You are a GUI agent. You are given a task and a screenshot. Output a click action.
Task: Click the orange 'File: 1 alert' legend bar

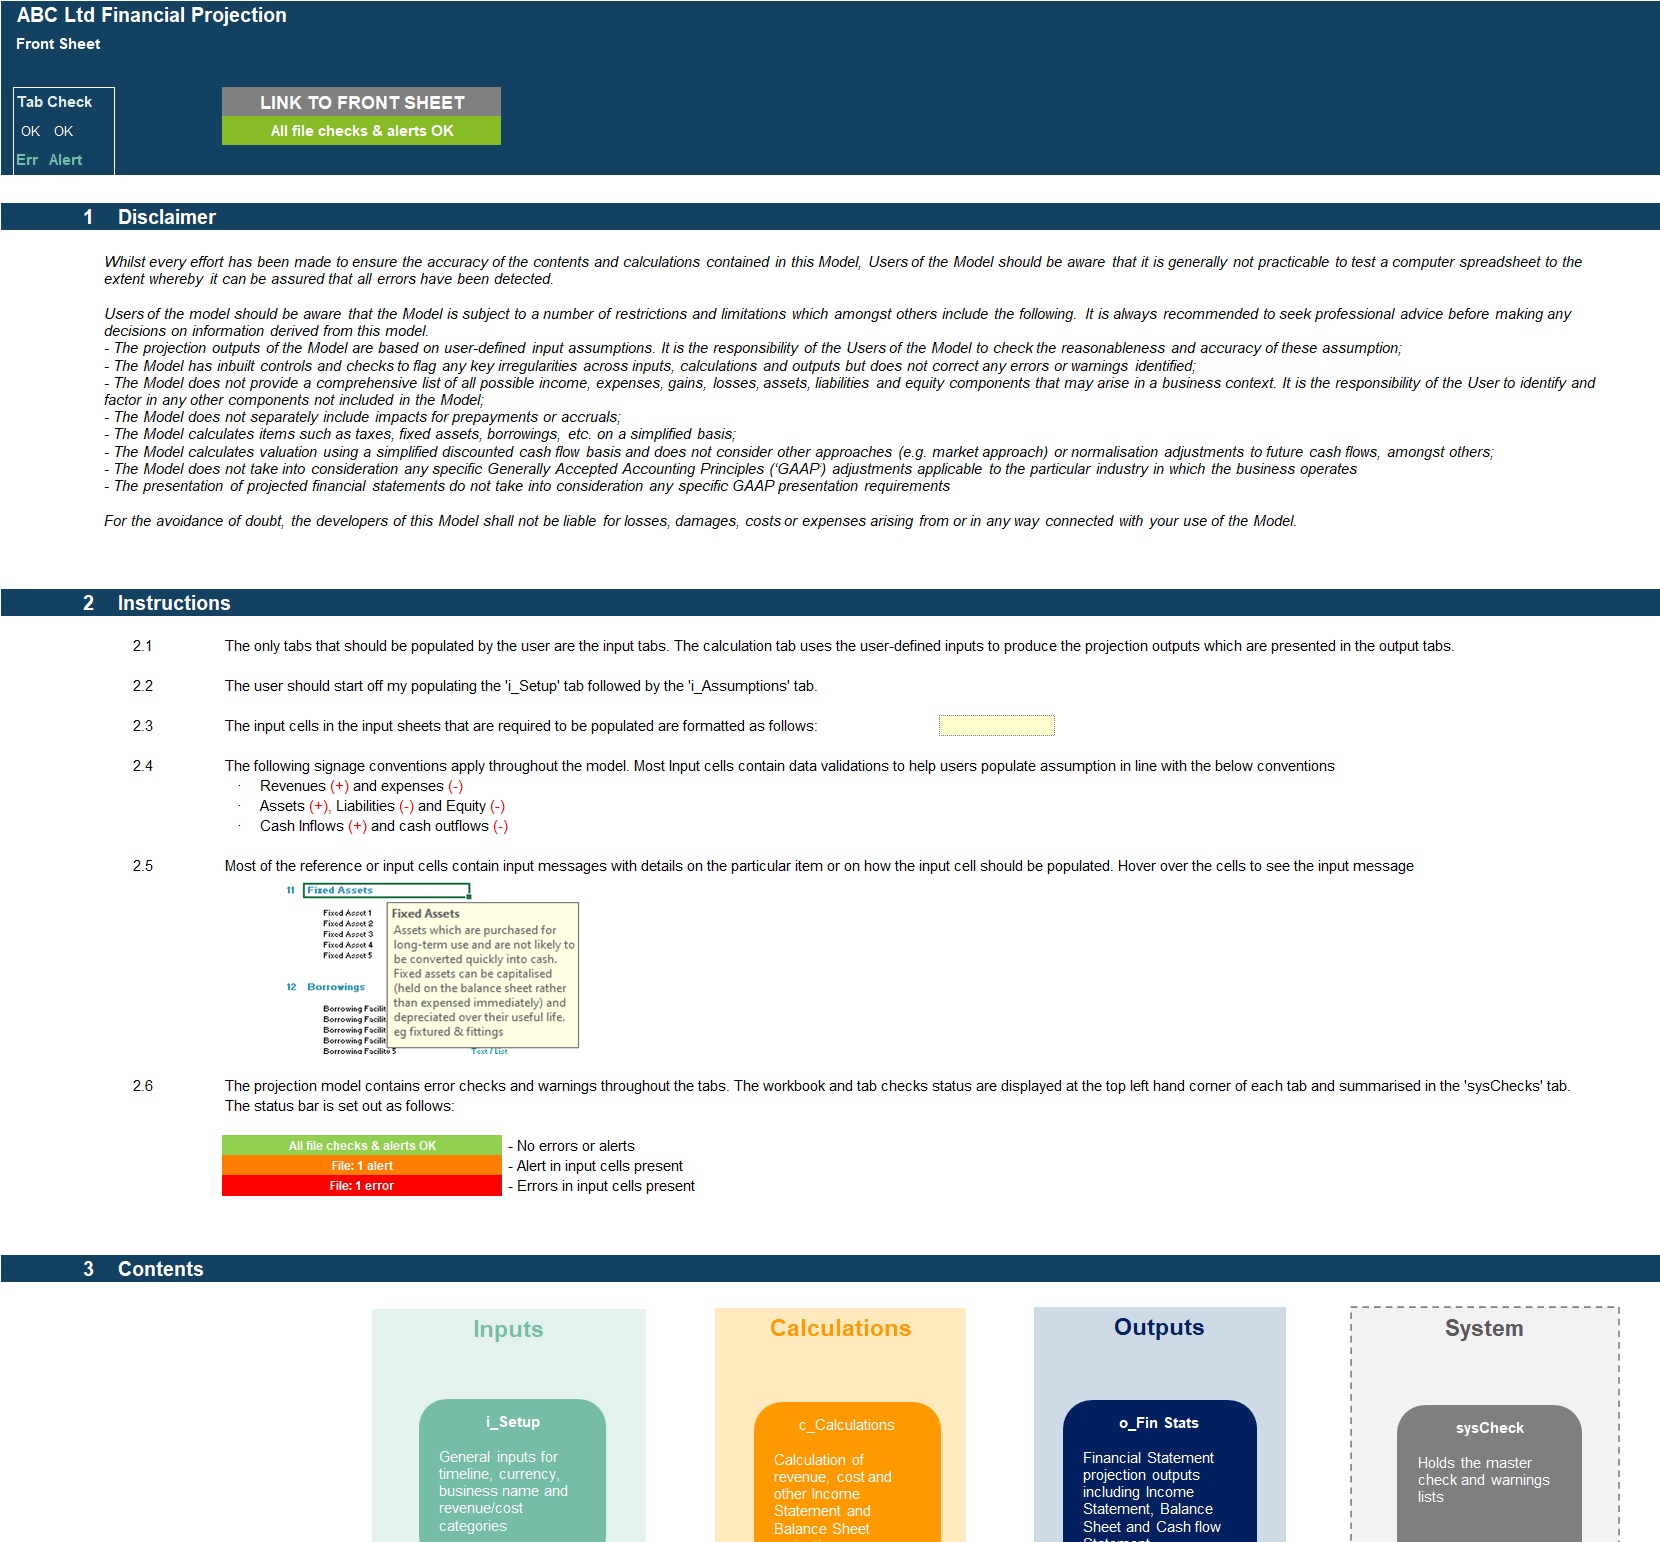(x=361, y=1166)
